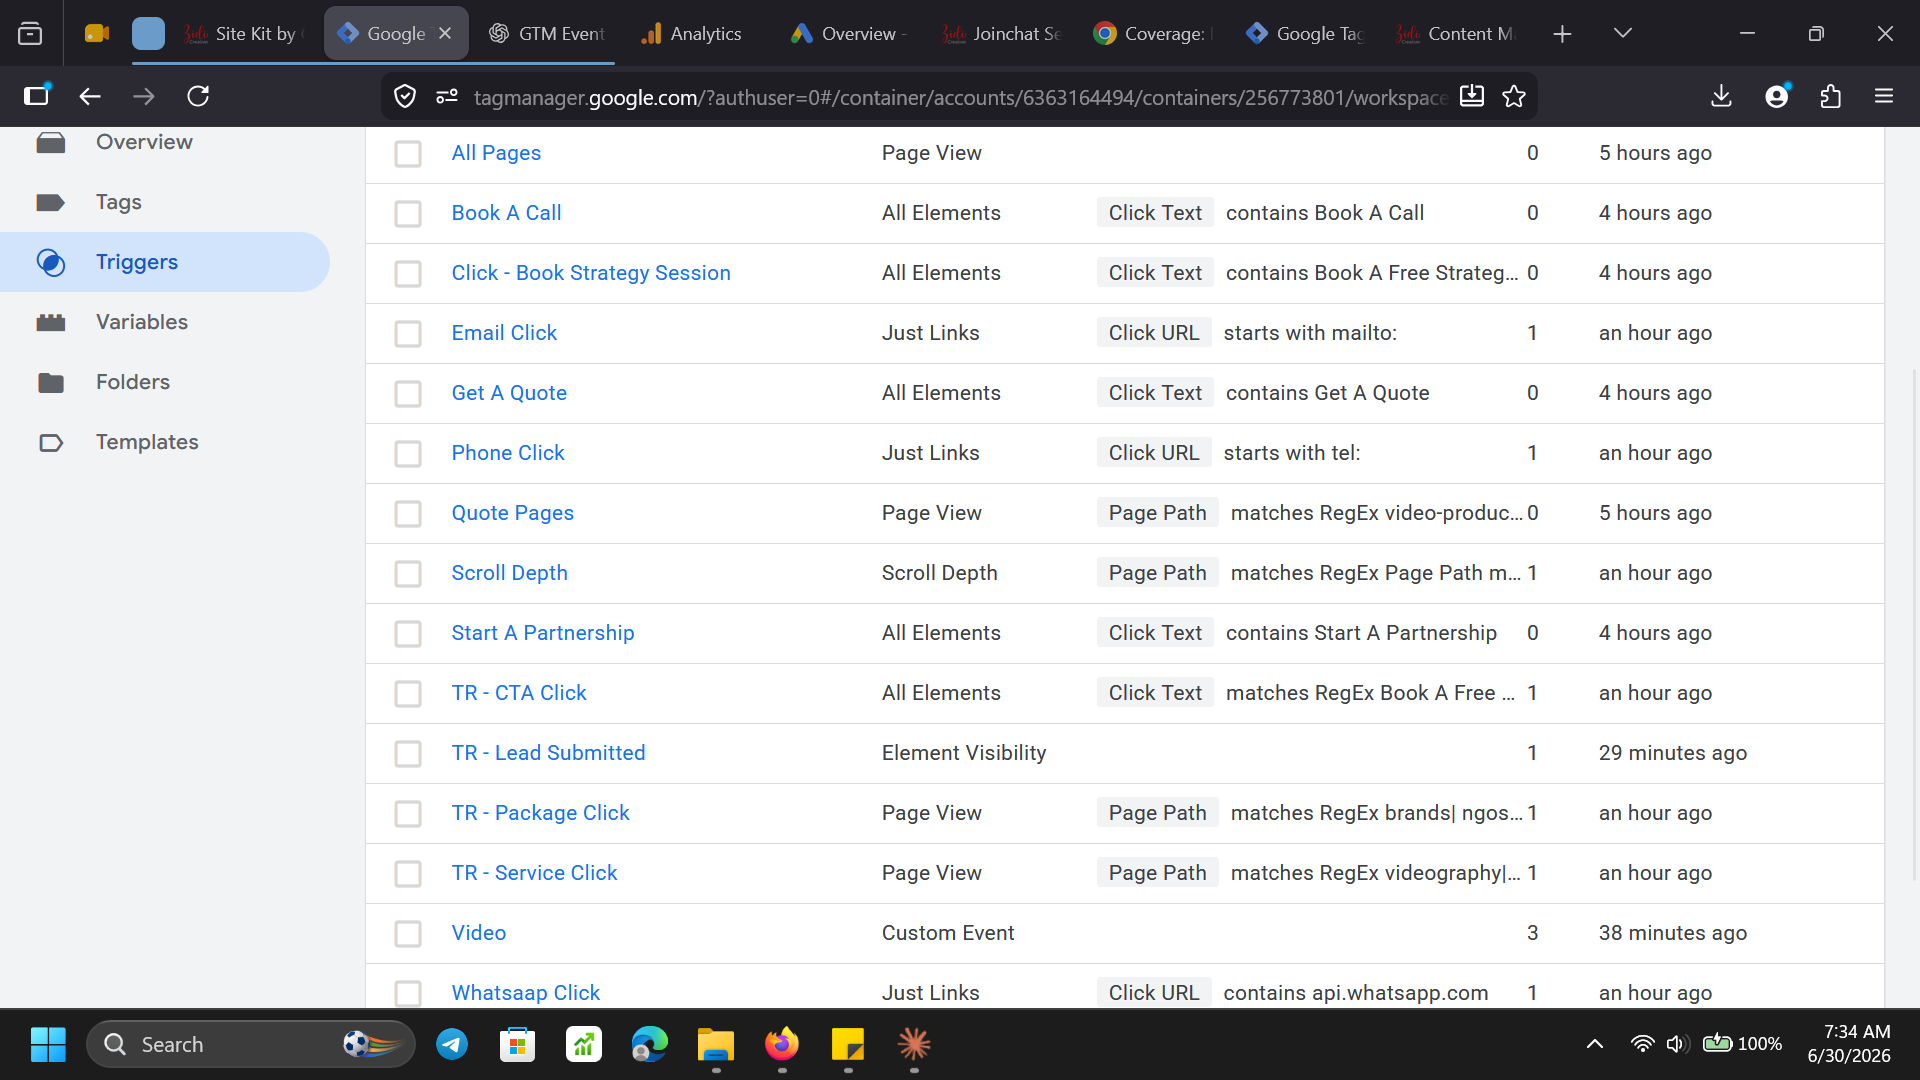Open the Get A Quote trigger

(x=509, y=393)
